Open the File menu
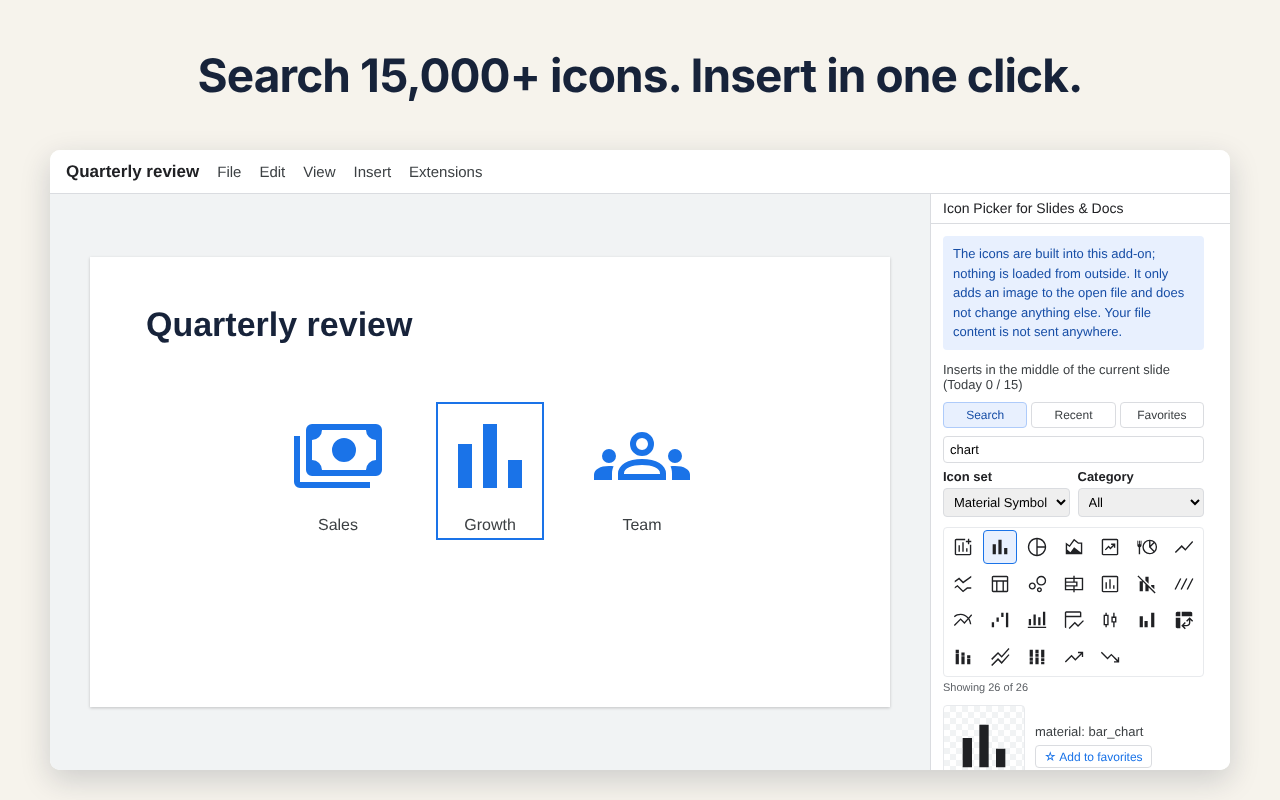1280x800 pixels. (229, 172)
